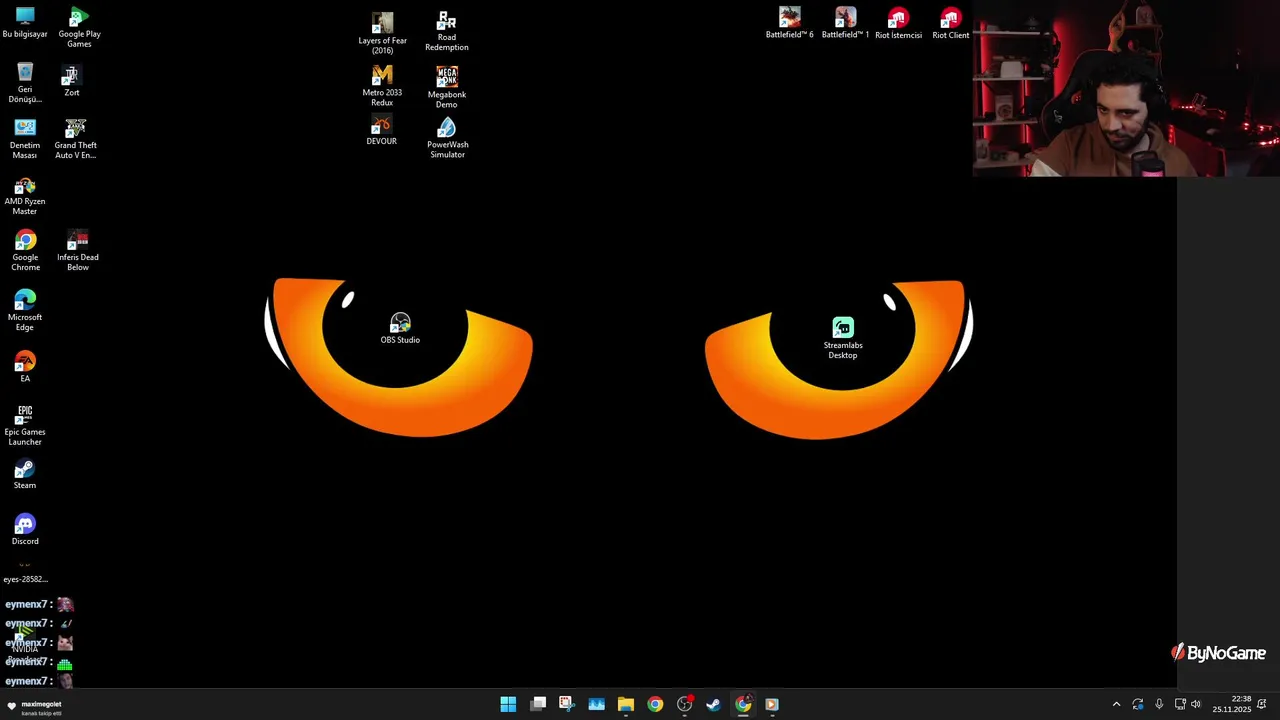1280x720 pixels.
Task: Click the sync tray icon
Action: [x=1138, y=704]
